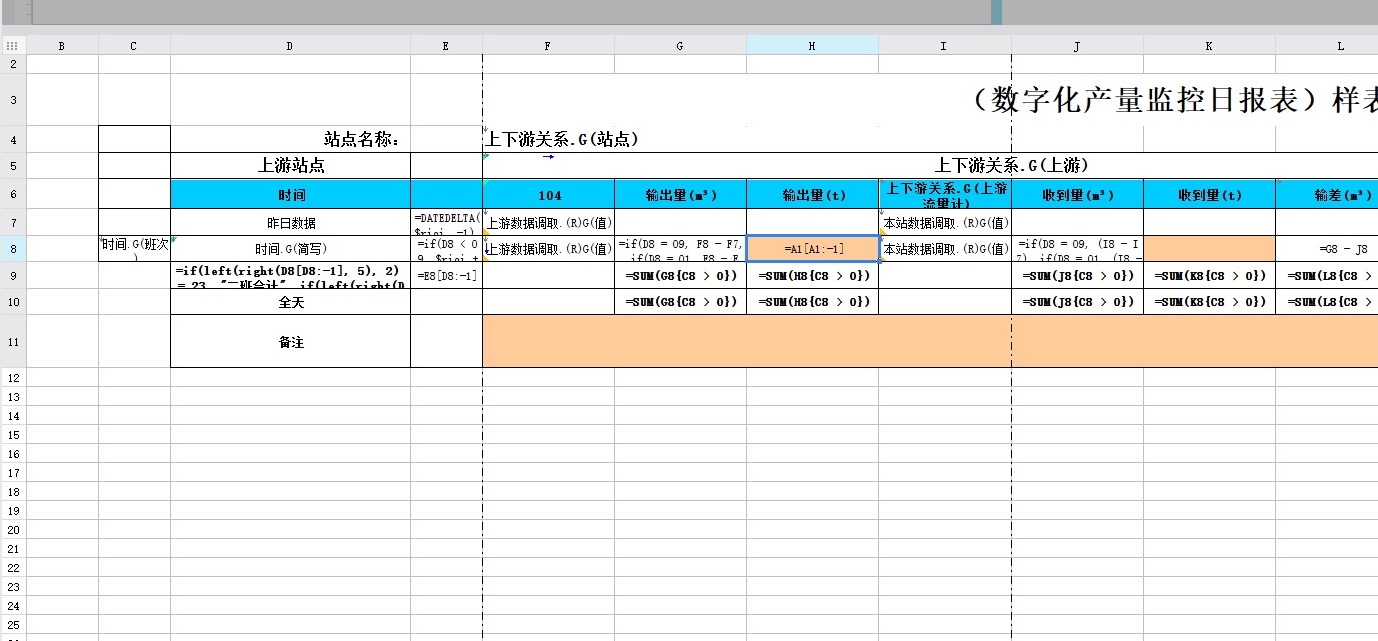1378x641 pixels.
Task: Click the 时间.G(简写) cell
Action: pos(290,248)
